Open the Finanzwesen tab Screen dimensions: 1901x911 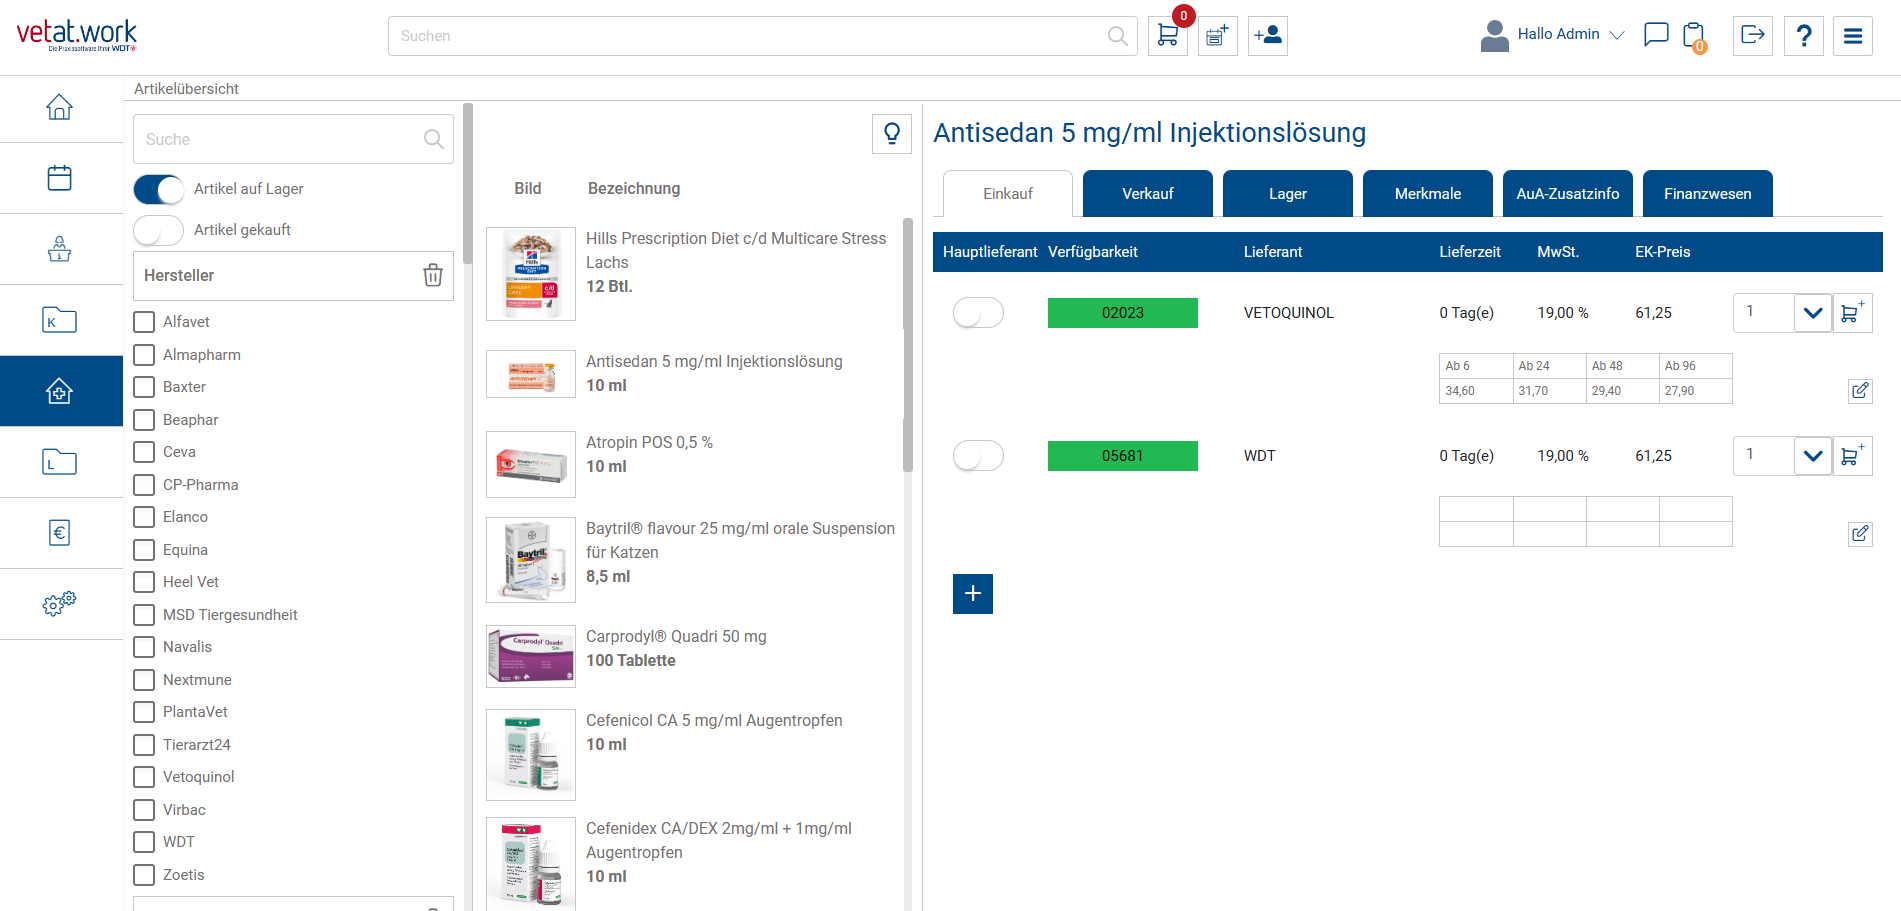(x=1707, y=194)
